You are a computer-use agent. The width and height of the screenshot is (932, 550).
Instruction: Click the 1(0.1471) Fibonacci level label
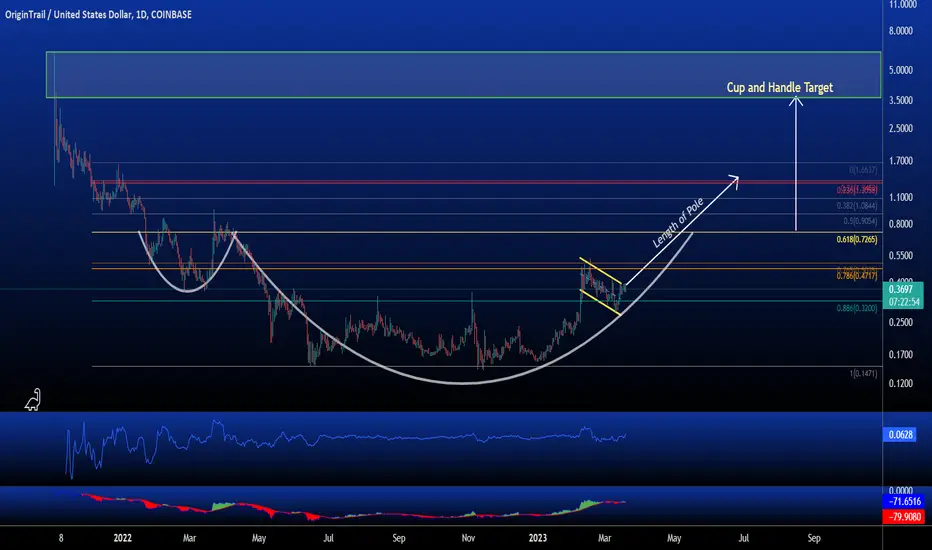pos(863,374)
